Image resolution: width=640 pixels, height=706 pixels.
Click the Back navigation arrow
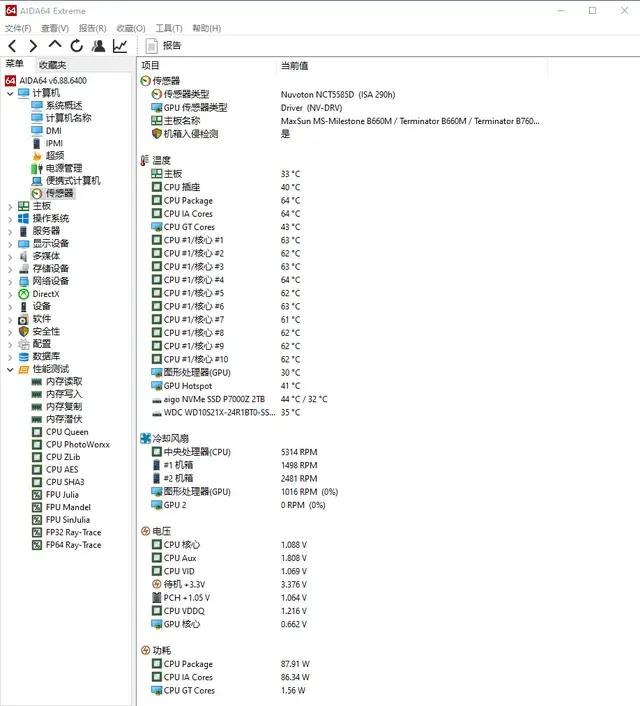(x=12, y=46)
